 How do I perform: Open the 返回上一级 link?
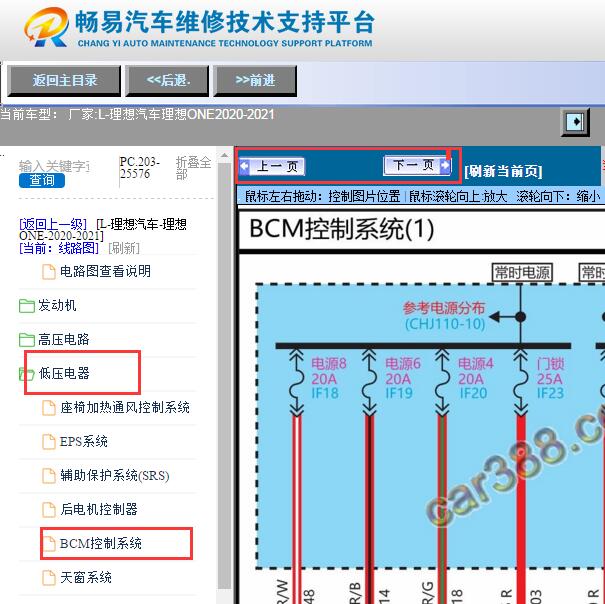pyautogui.click(x=53, y=224)
